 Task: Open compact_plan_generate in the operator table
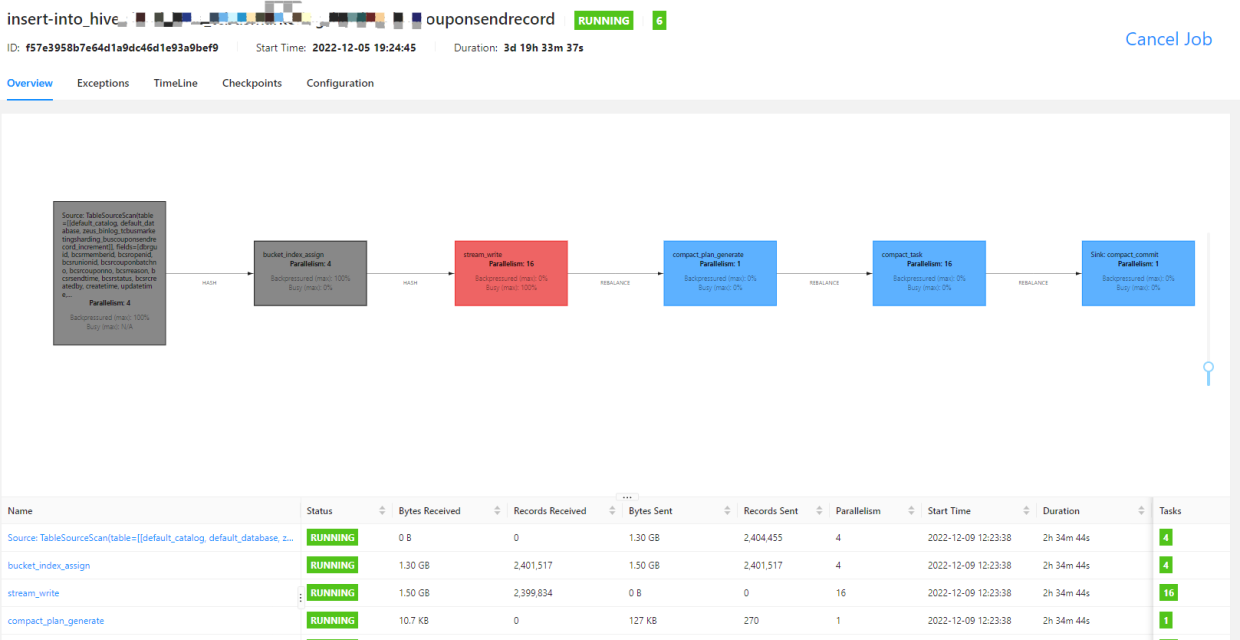pyautogui.click(x=56, y=621)
